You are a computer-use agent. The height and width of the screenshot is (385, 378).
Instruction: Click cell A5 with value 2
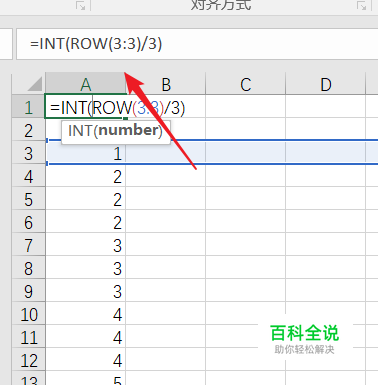(85, 199)
